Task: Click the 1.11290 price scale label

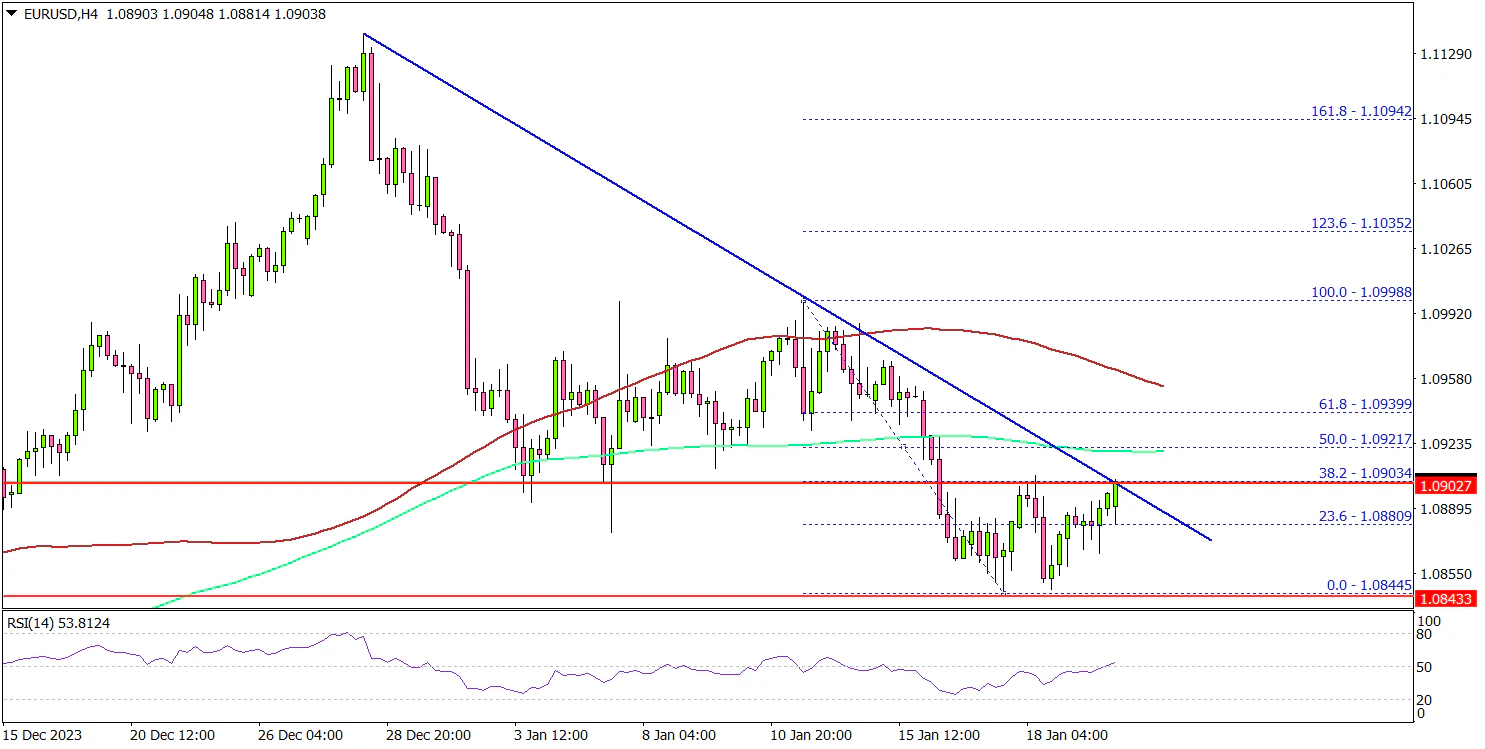Action: 1450,54
